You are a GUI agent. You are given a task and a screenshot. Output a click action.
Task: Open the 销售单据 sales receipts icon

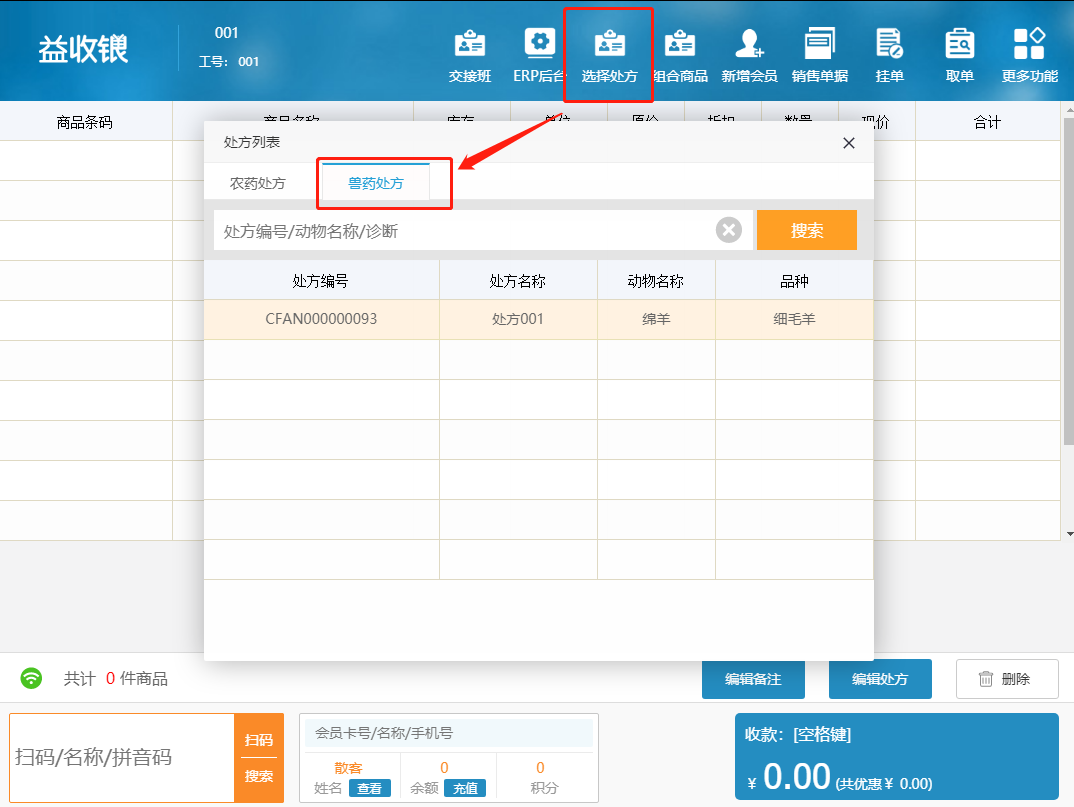[820, 56]
